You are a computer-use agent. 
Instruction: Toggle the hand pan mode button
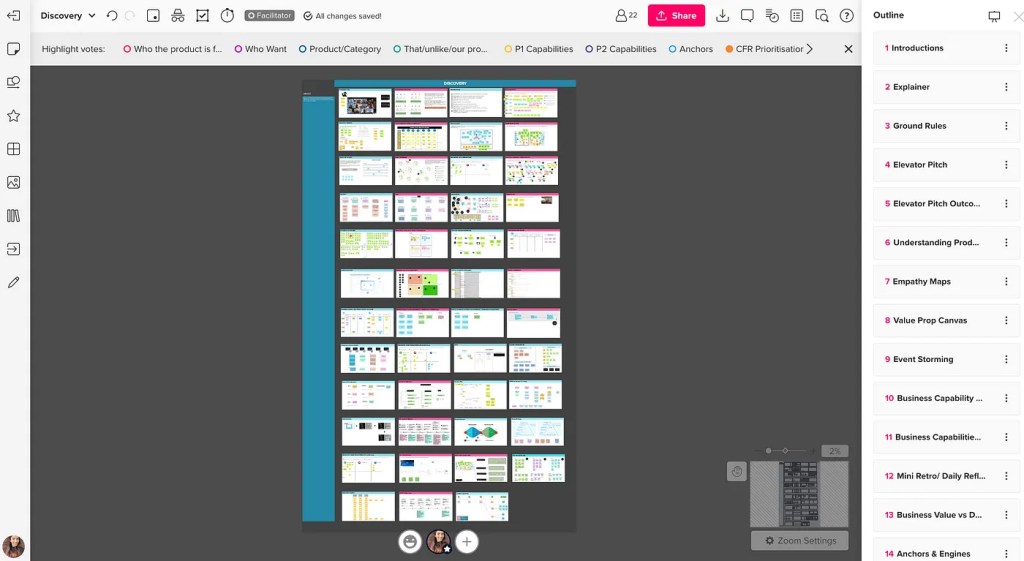coord(737,472)
